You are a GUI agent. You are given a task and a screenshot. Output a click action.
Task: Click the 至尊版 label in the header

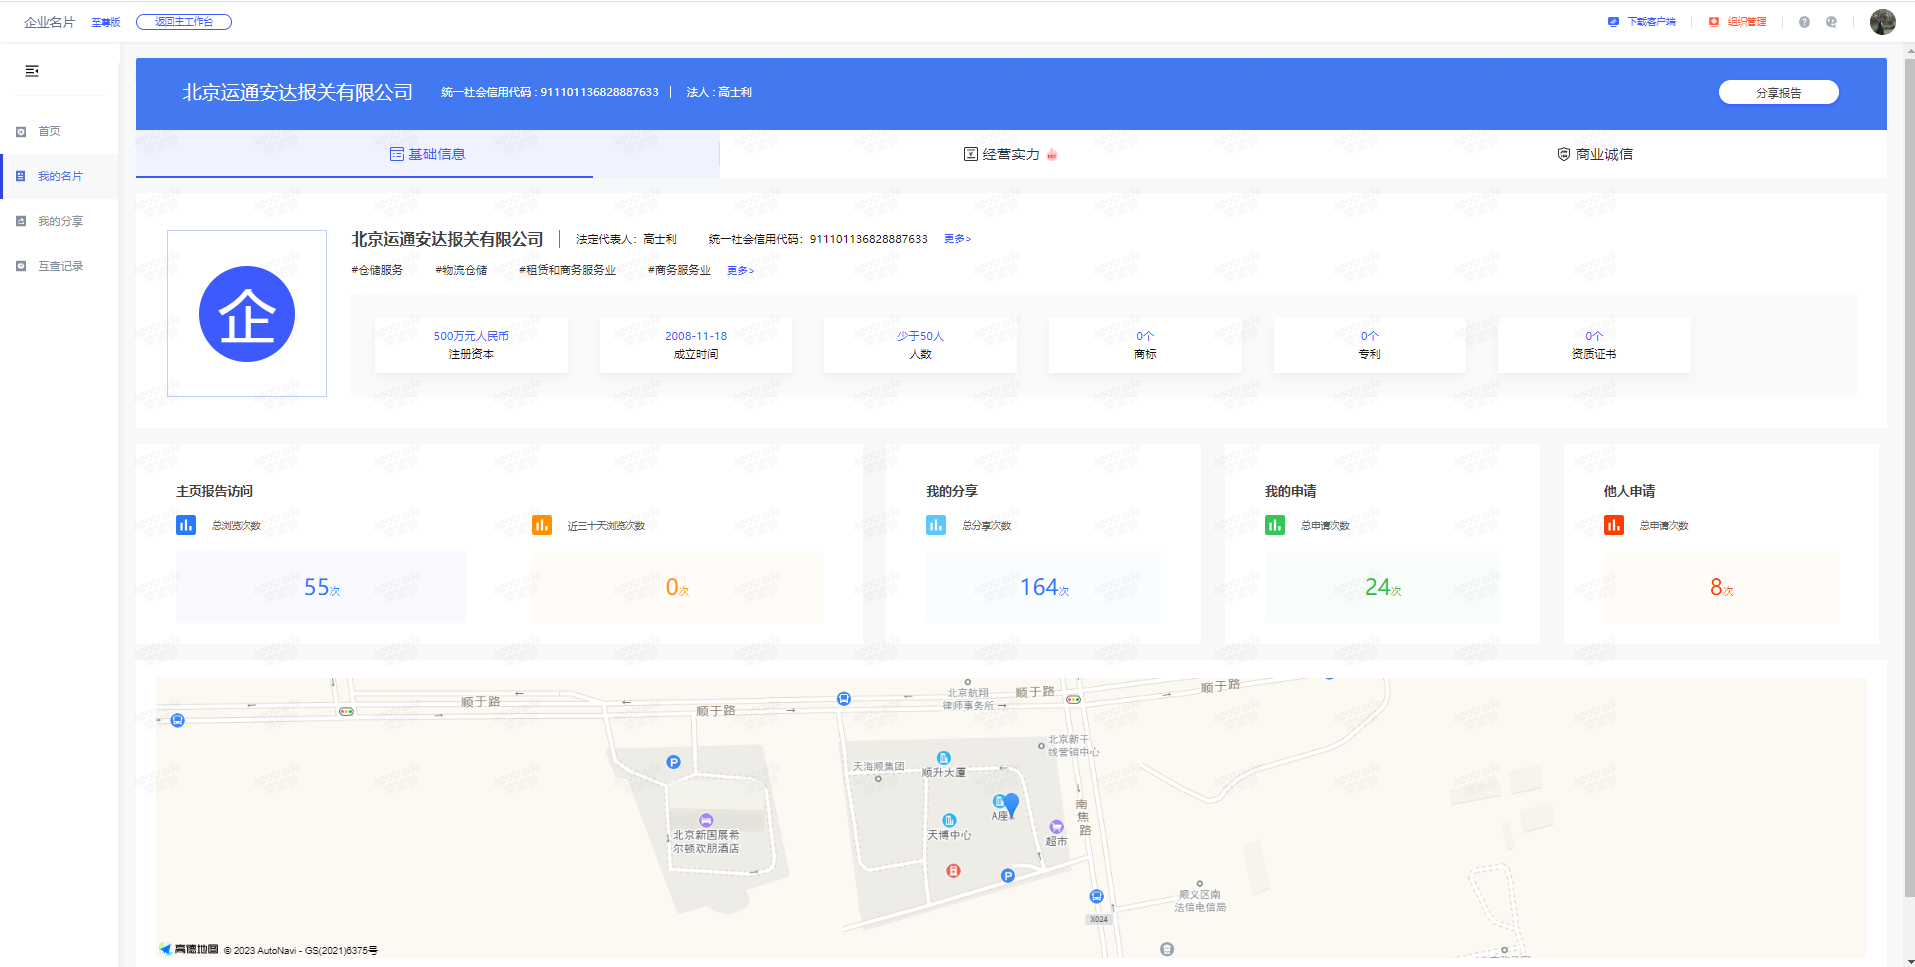click(x=106, y=22)
